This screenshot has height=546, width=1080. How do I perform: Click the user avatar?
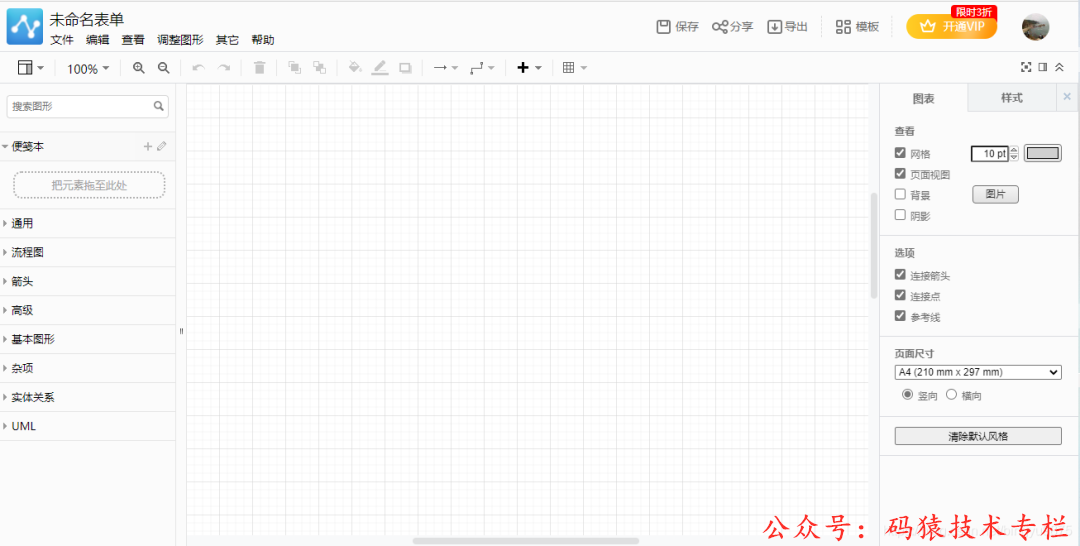(1036, 27)
